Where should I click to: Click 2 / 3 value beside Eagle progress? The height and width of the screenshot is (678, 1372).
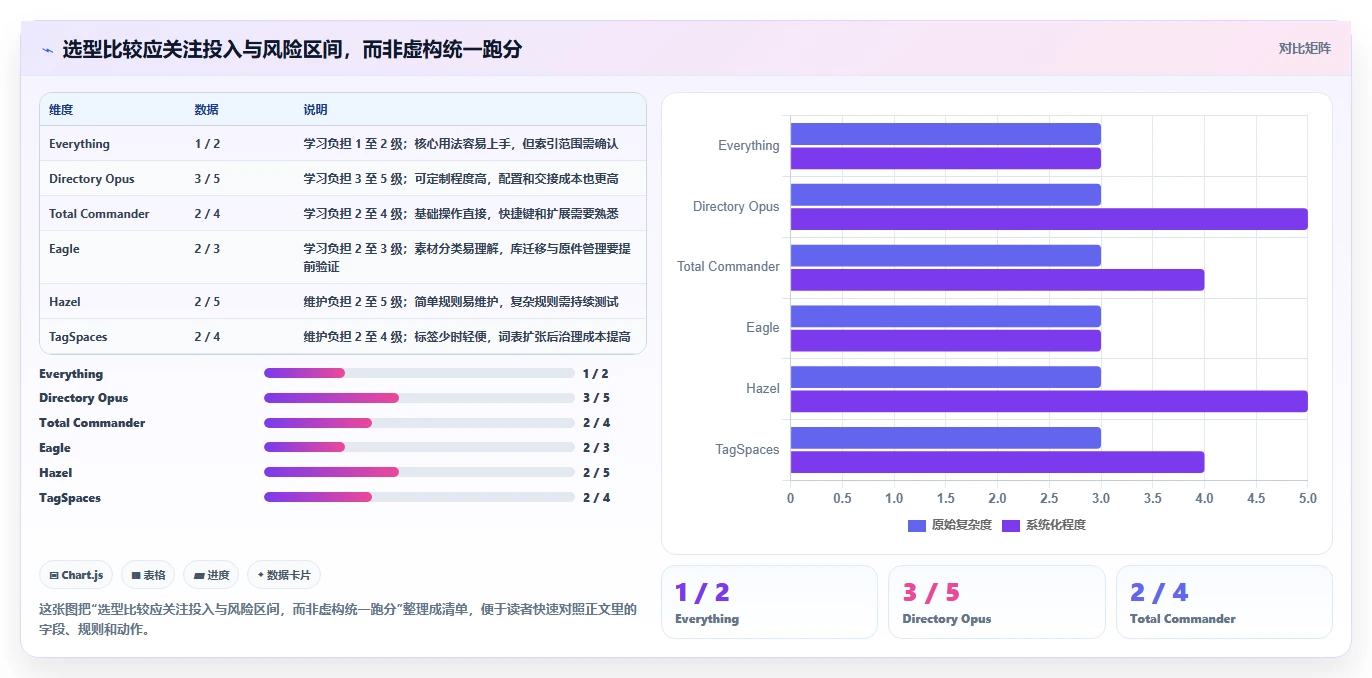596,448
